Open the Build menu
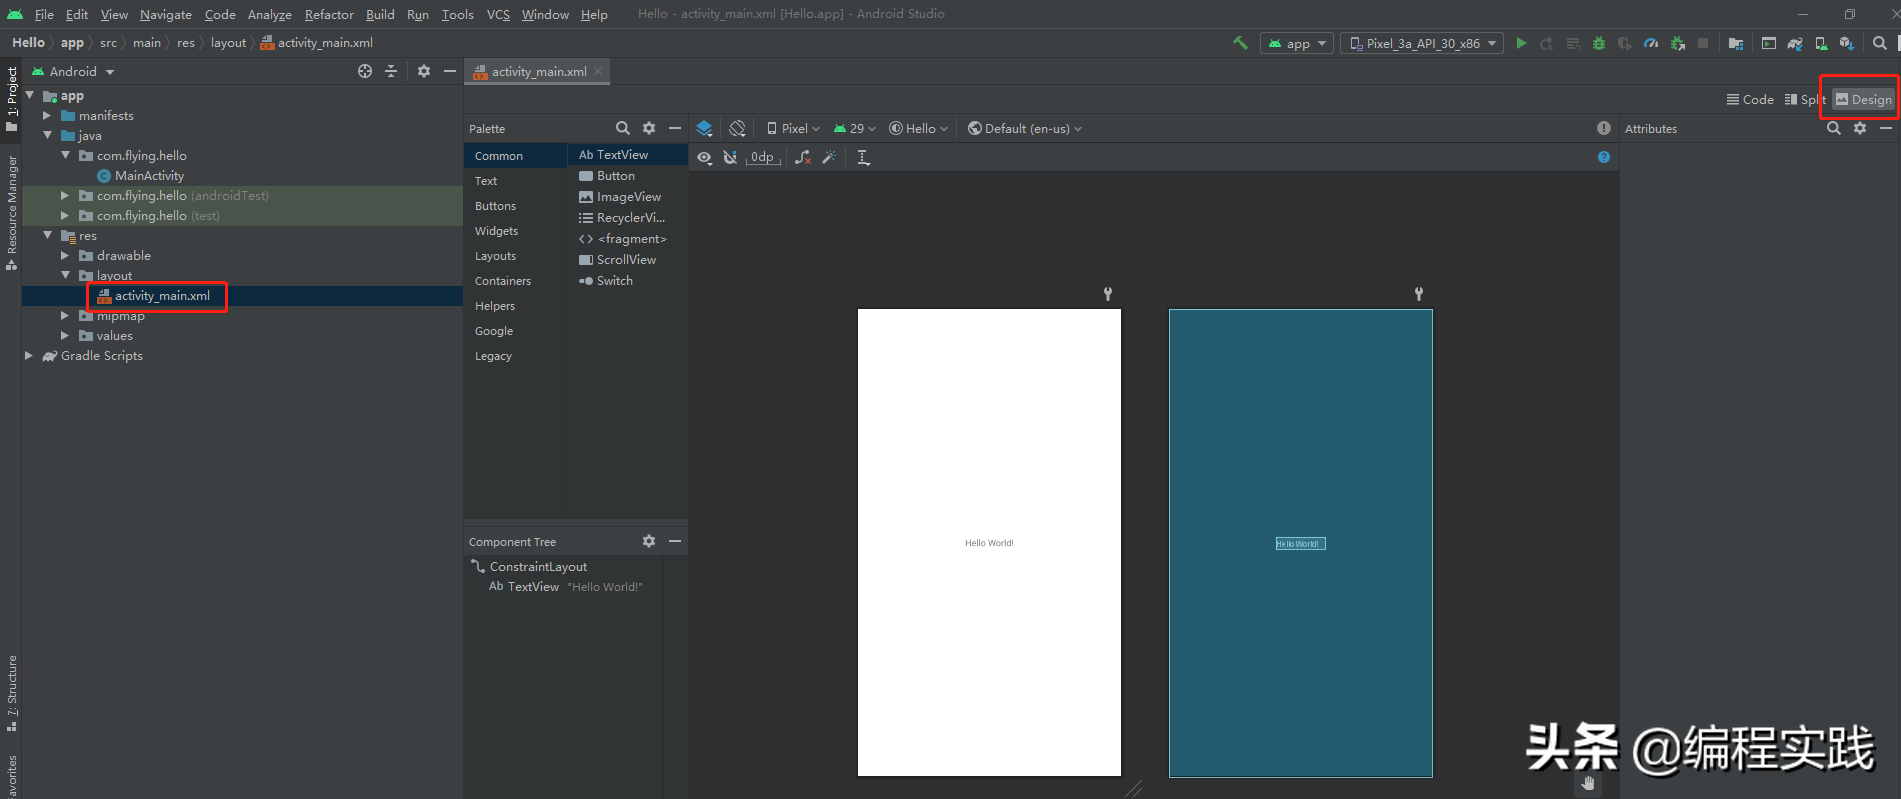Image resolution: width=1901 pixels, height=799 pixels. (380, 14)
